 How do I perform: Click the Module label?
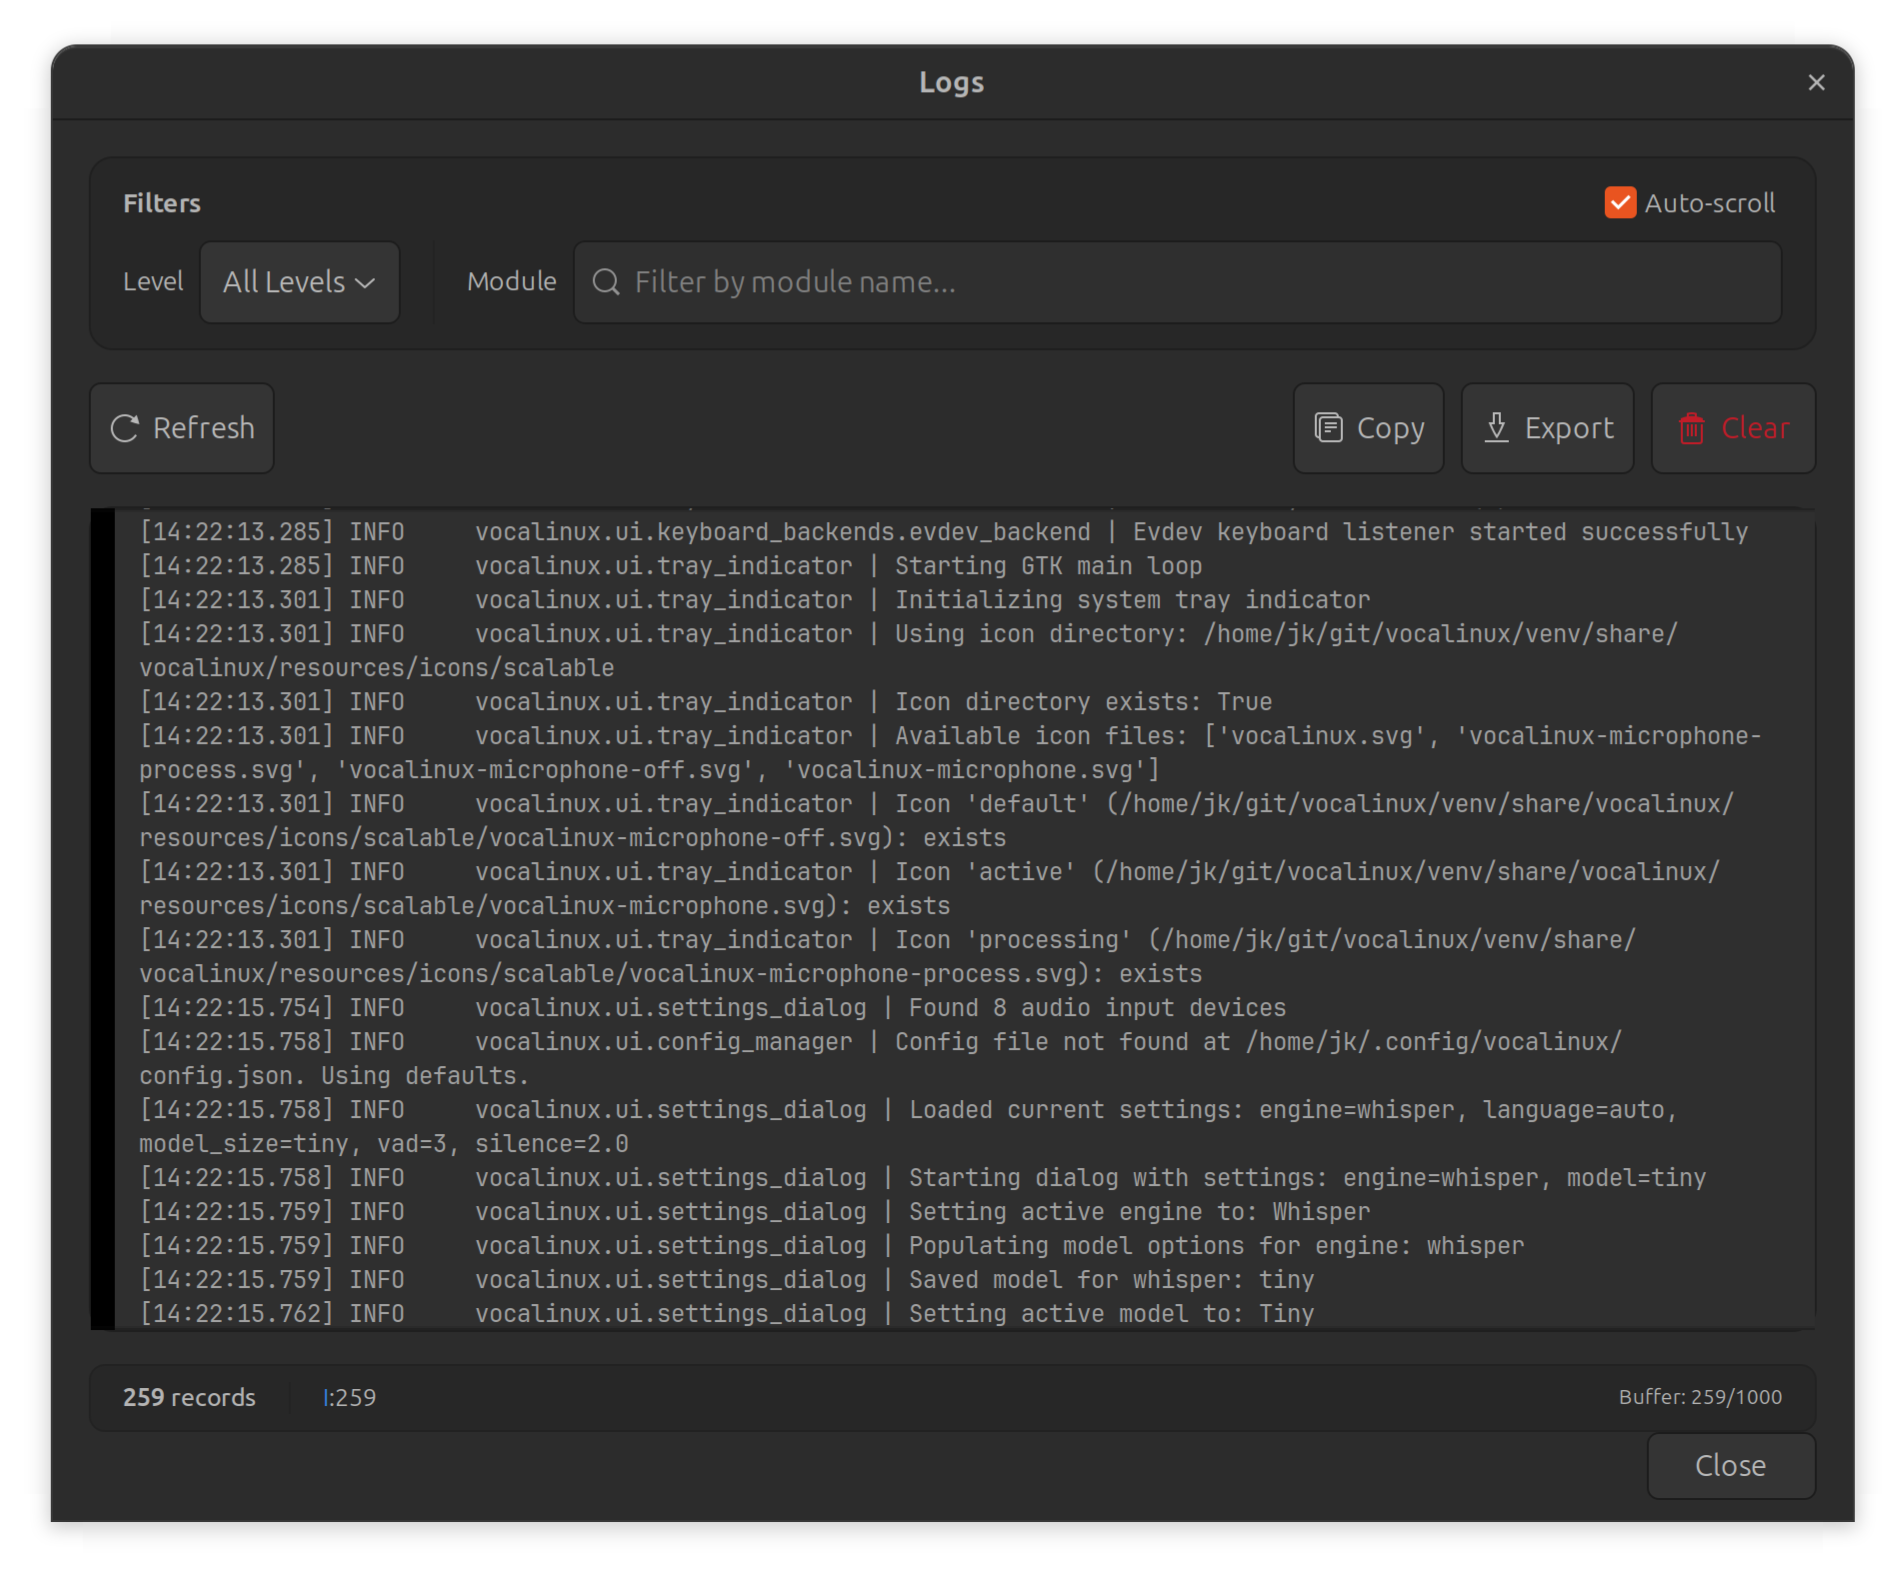511,282
